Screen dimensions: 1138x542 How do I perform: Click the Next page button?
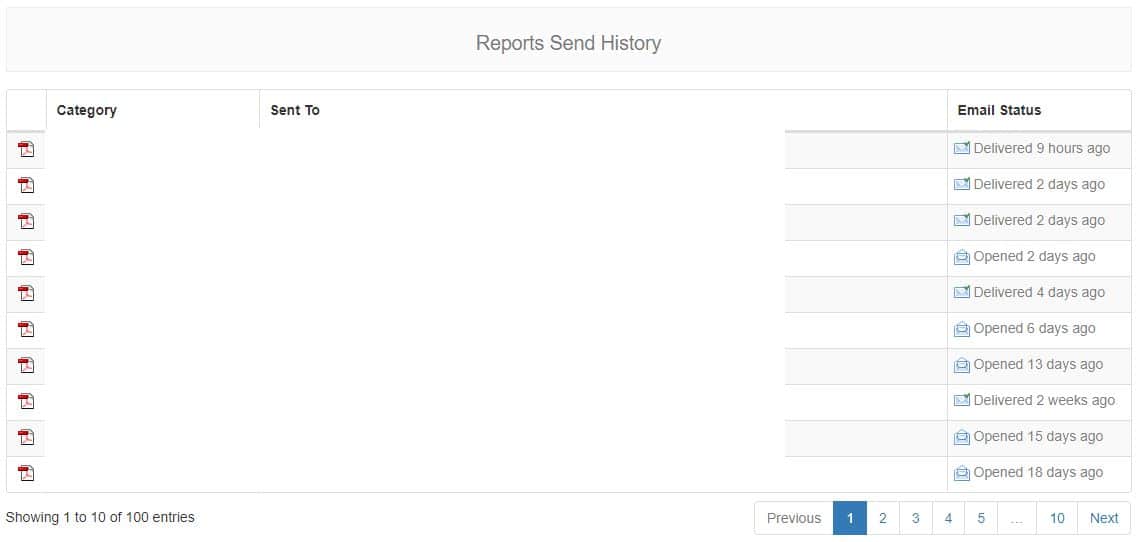point(1104,518)
